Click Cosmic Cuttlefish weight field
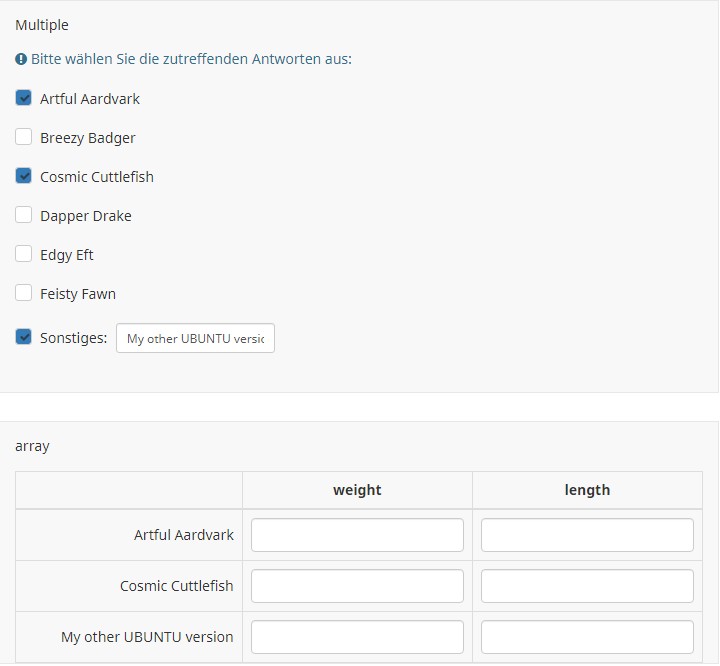720x666 pixels. (x=357, y=586)
